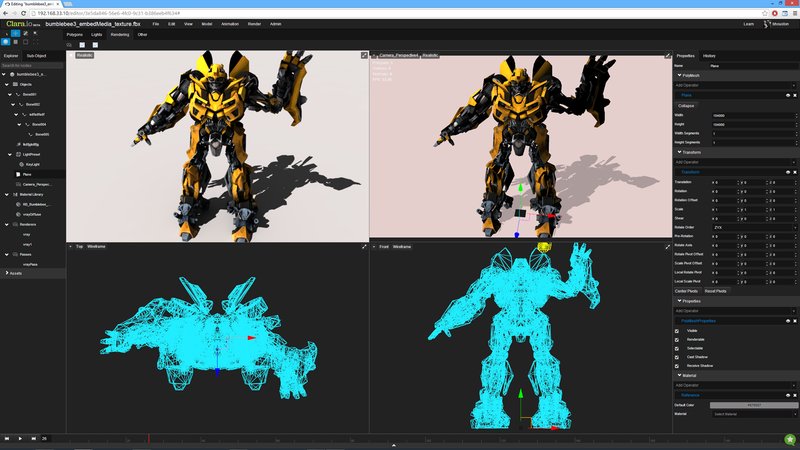Screen dimensions: 800x450
Task: Click the KeyLight node icon
Action: 21,164
